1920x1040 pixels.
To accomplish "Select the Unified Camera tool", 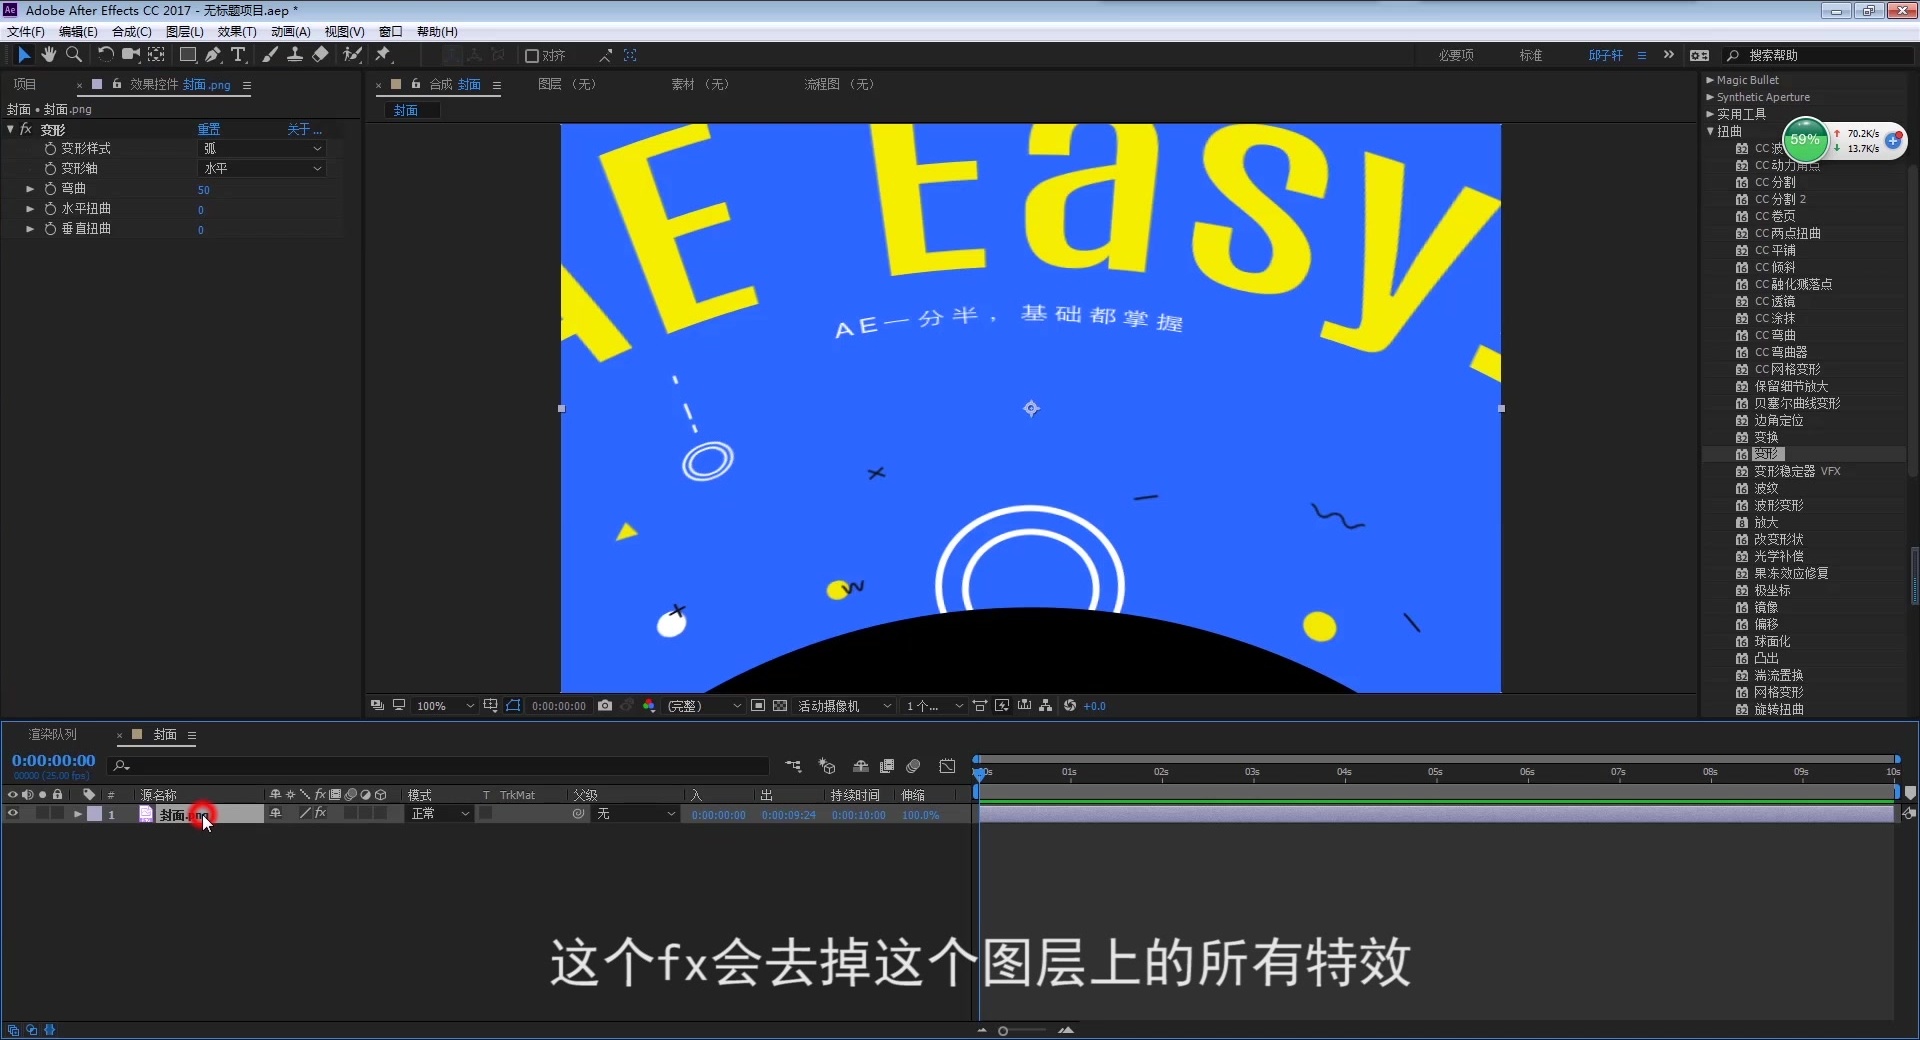I will (x=130, y=55).
